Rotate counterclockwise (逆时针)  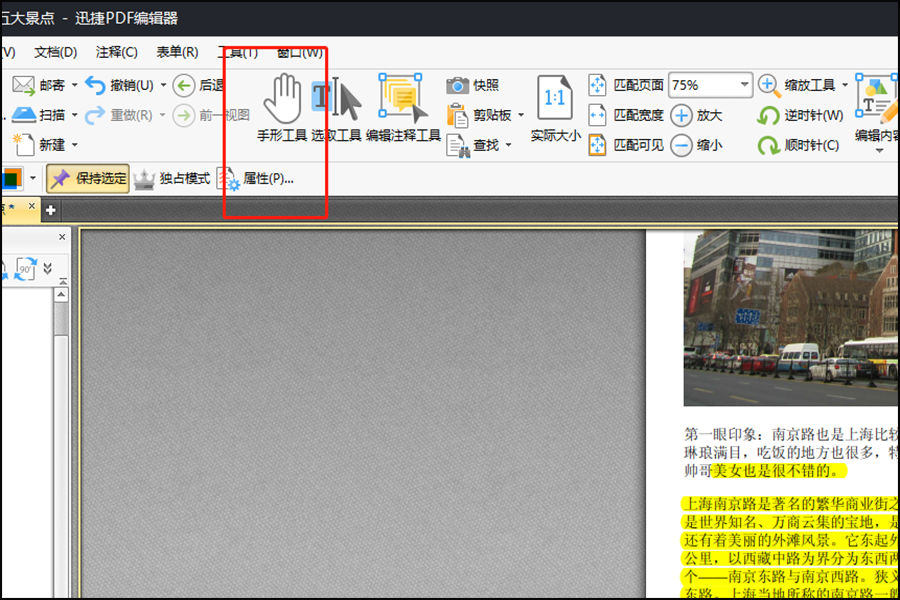800,115
